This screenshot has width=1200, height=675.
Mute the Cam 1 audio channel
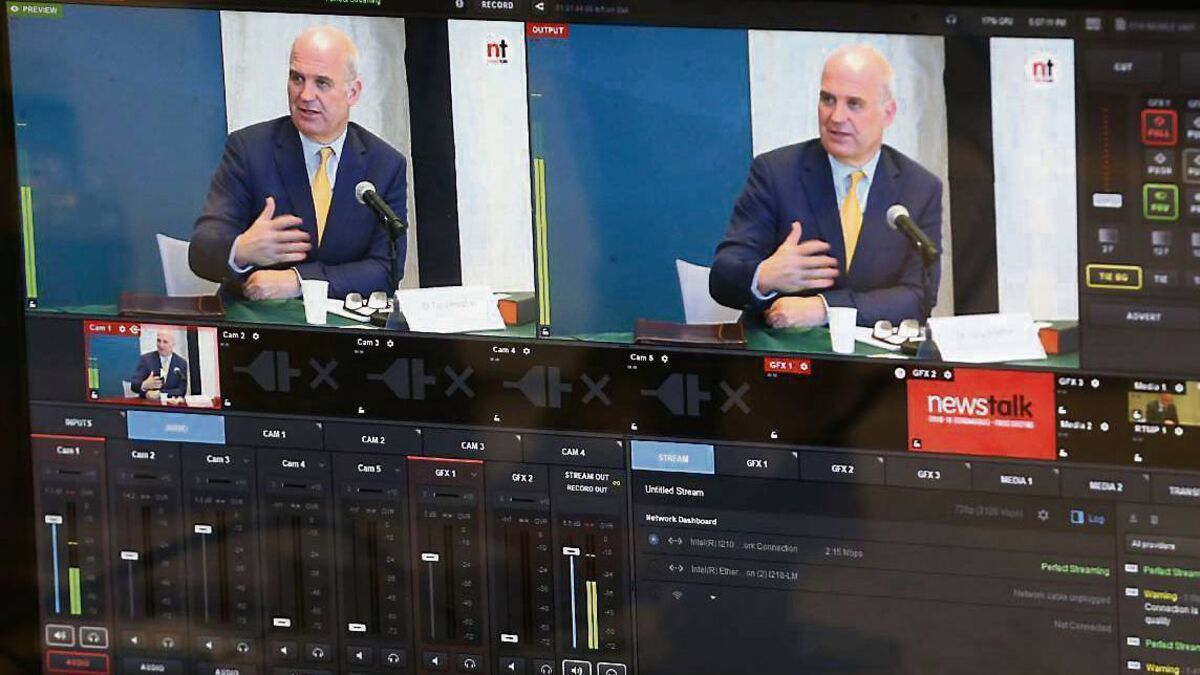[x=59, y=635]
